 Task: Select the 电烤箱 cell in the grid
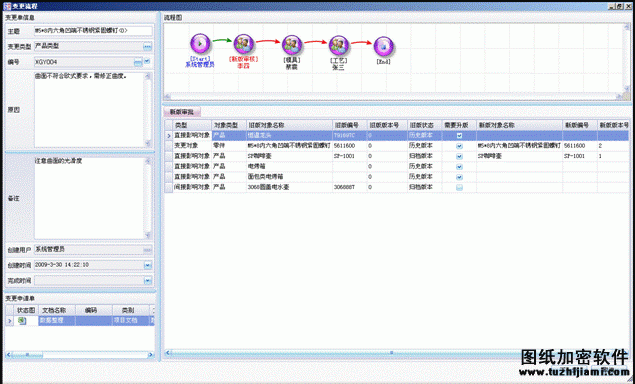tap(289, 166)
